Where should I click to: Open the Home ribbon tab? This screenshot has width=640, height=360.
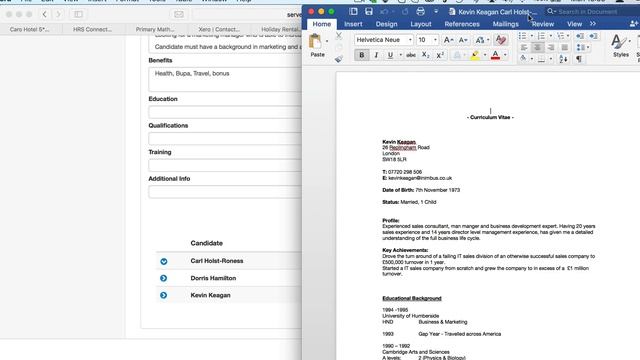tap(322, 24)
